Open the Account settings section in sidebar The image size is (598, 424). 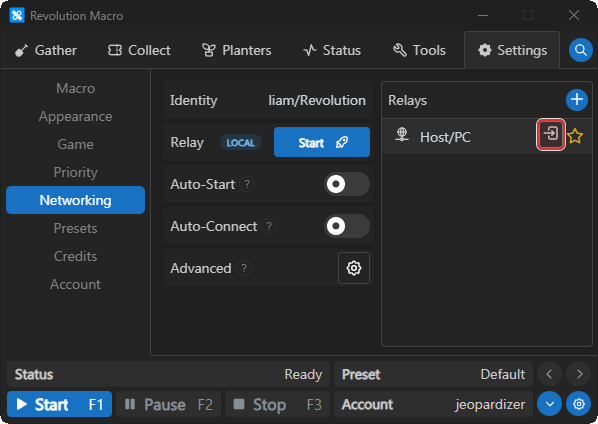(x=76, y=284)
